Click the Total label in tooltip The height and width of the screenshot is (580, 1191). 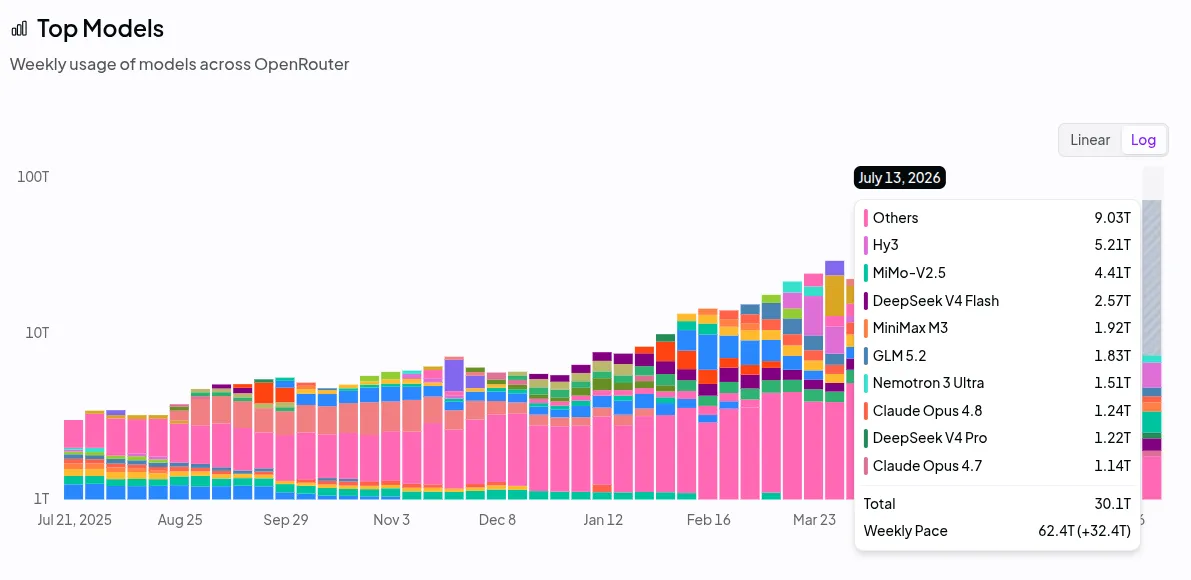point(880,503)
